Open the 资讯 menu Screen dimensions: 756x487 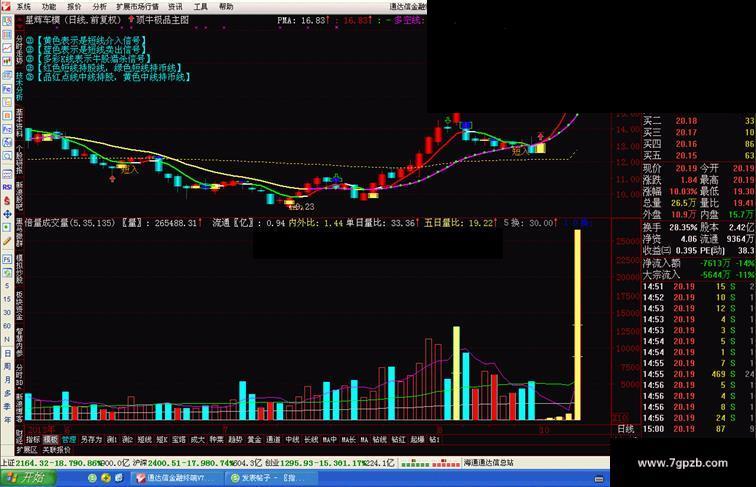tap(175, 6)
